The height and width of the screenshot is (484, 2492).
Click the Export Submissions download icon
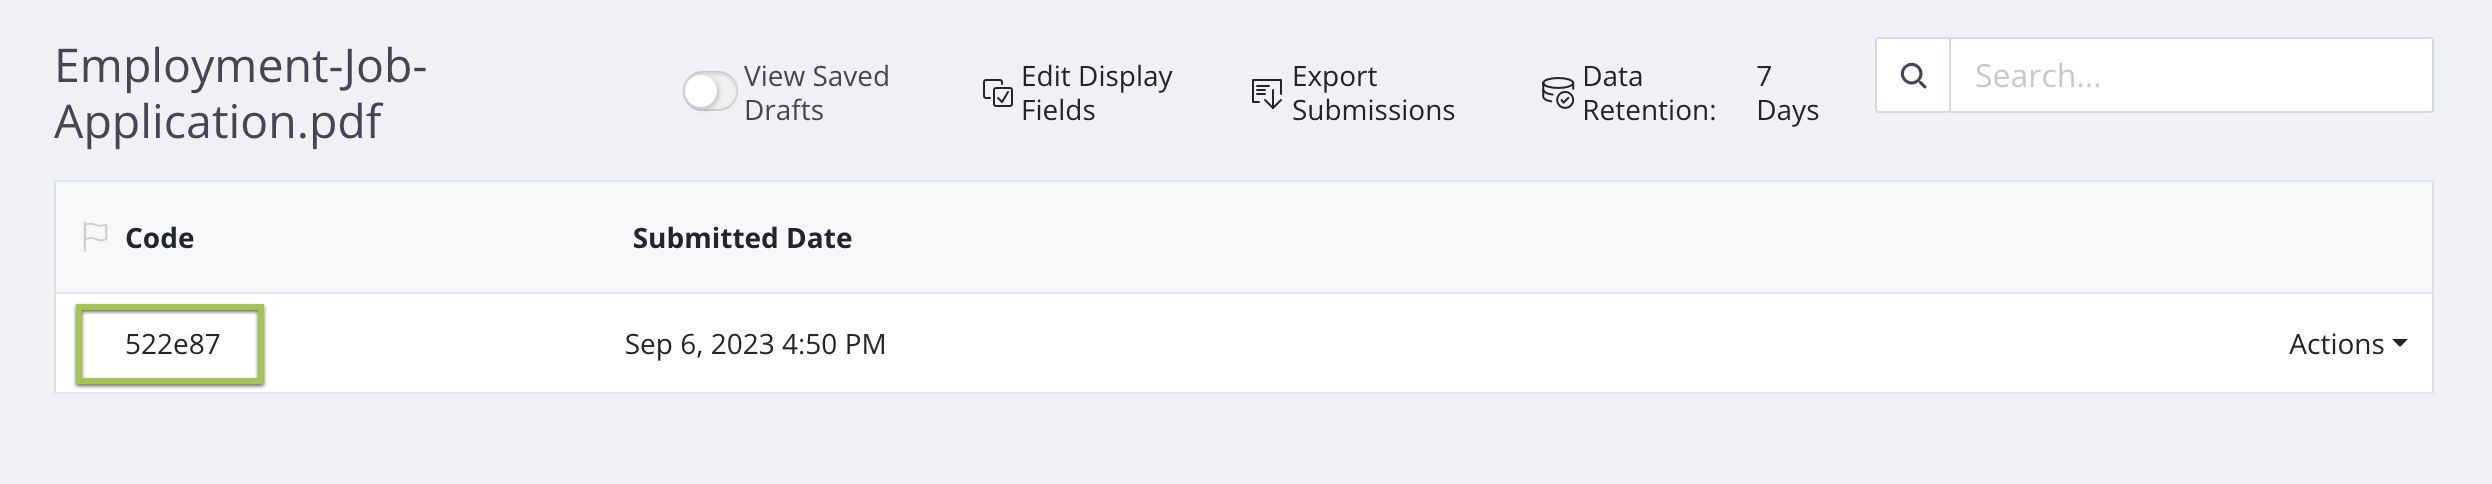coord(1266,93)
